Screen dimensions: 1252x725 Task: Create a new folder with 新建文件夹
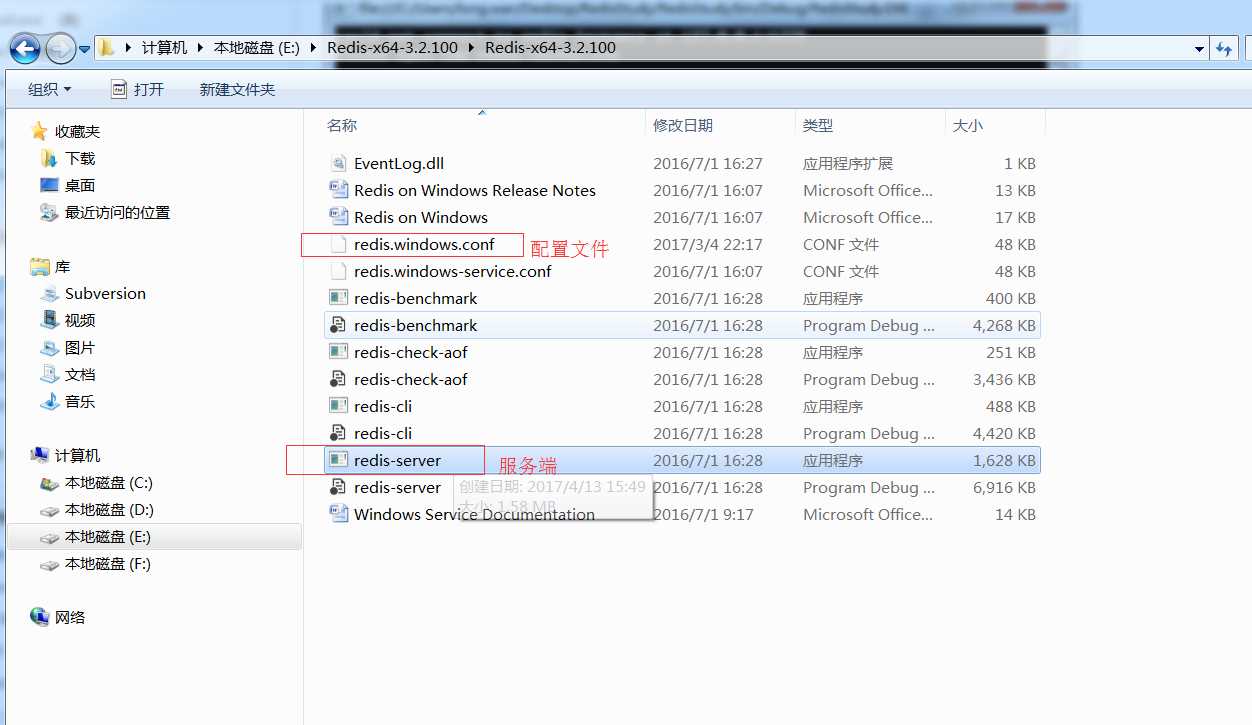click(x=237, y=89)
